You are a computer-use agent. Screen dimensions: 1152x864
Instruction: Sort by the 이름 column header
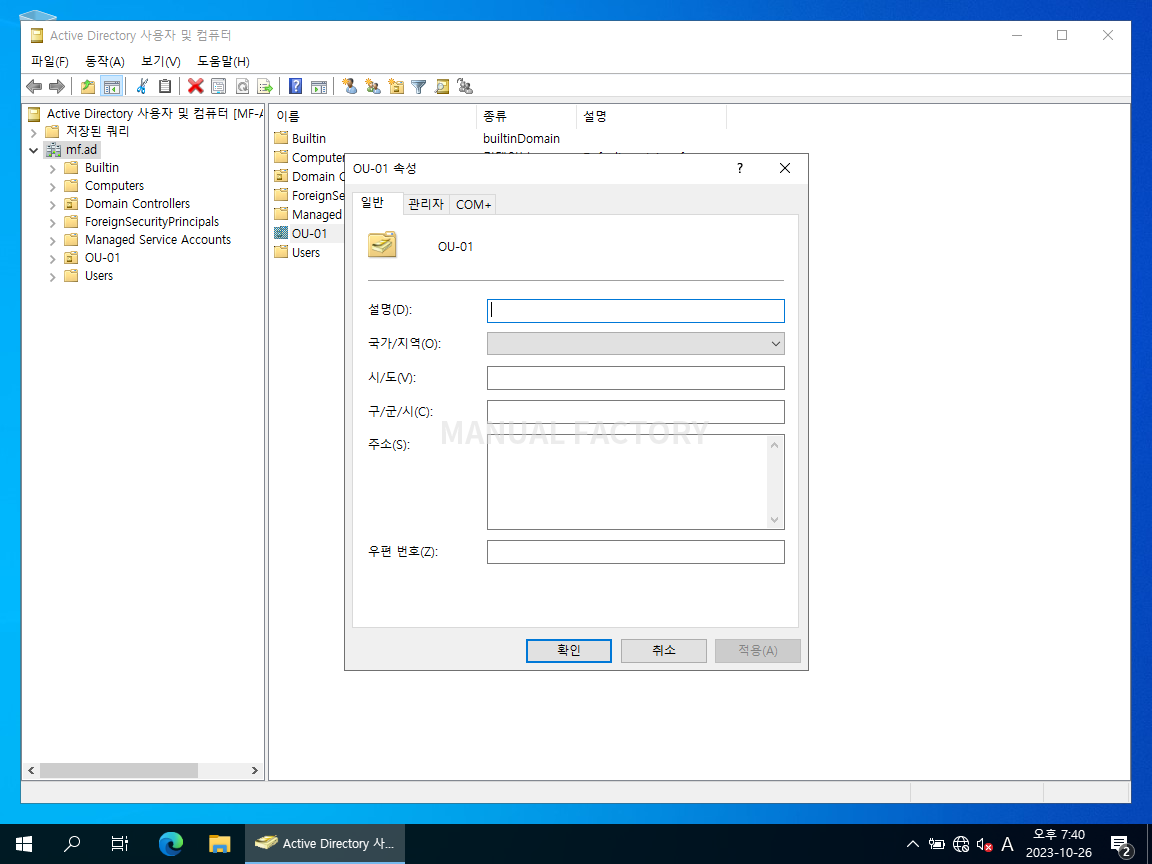[x=373, y=116]
